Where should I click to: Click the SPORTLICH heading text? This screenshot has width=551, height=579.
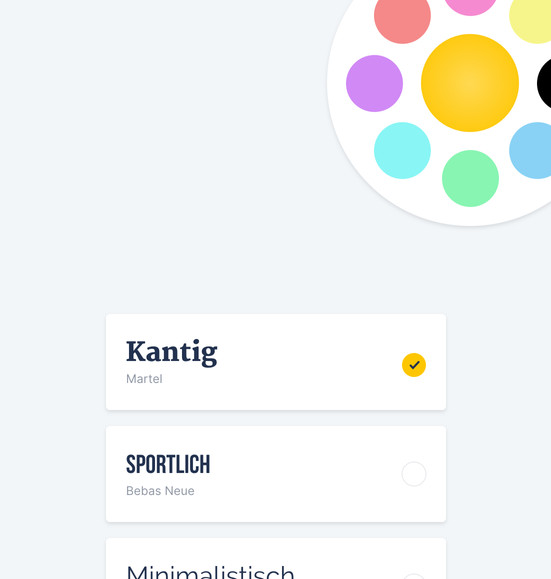click(168, 464)
